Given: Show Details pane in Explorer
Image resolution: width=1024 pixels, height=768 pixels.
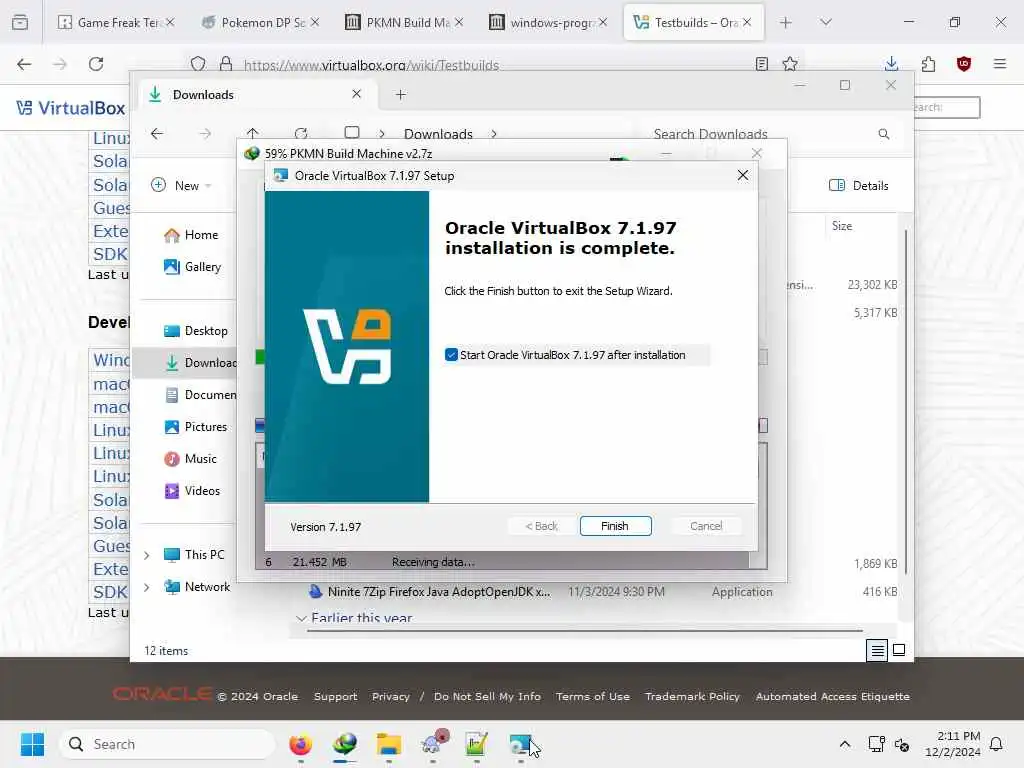Looking at the screenshot, I should pyautogui.click(x=858, y=185).
